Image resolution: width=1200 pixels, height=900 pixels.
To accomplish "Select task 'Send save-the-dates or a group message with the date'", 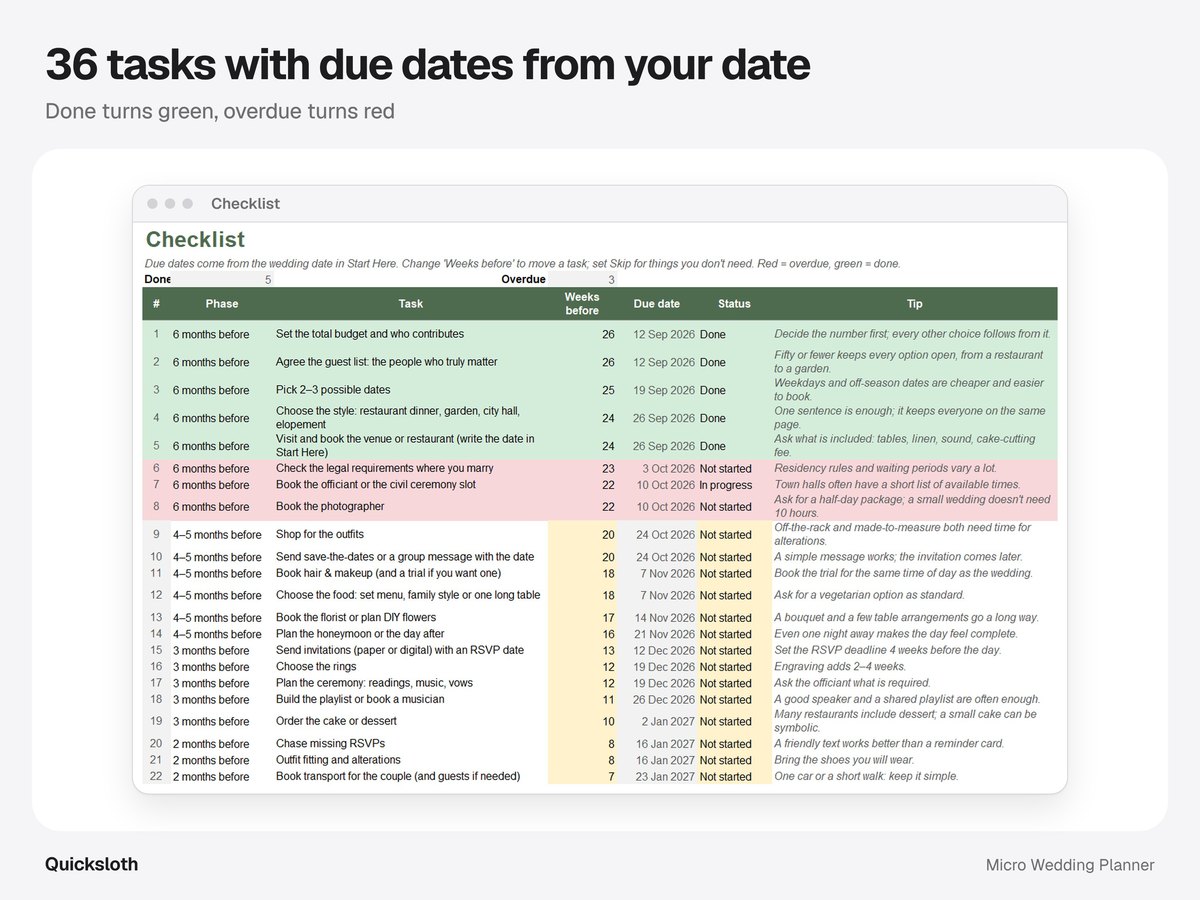I will [405, 557].
